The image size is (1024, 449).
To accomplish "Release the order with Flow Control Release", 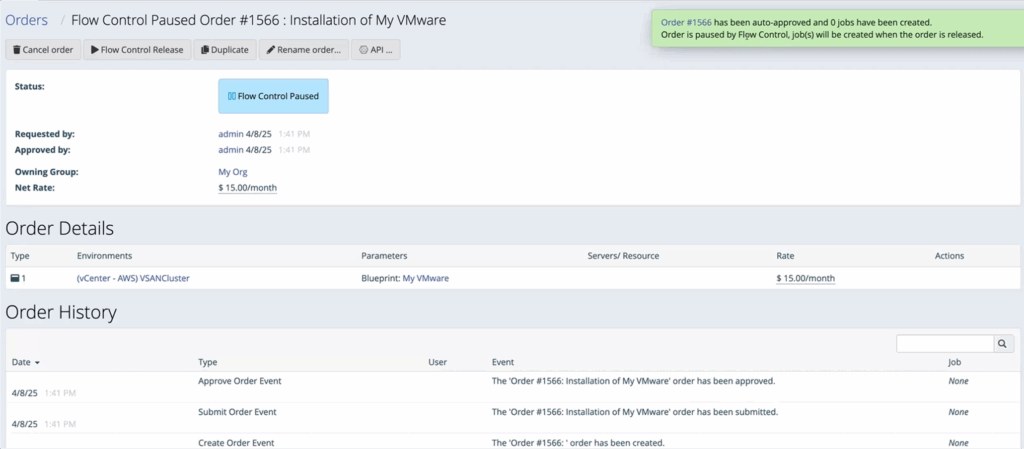I will [137, 50].
